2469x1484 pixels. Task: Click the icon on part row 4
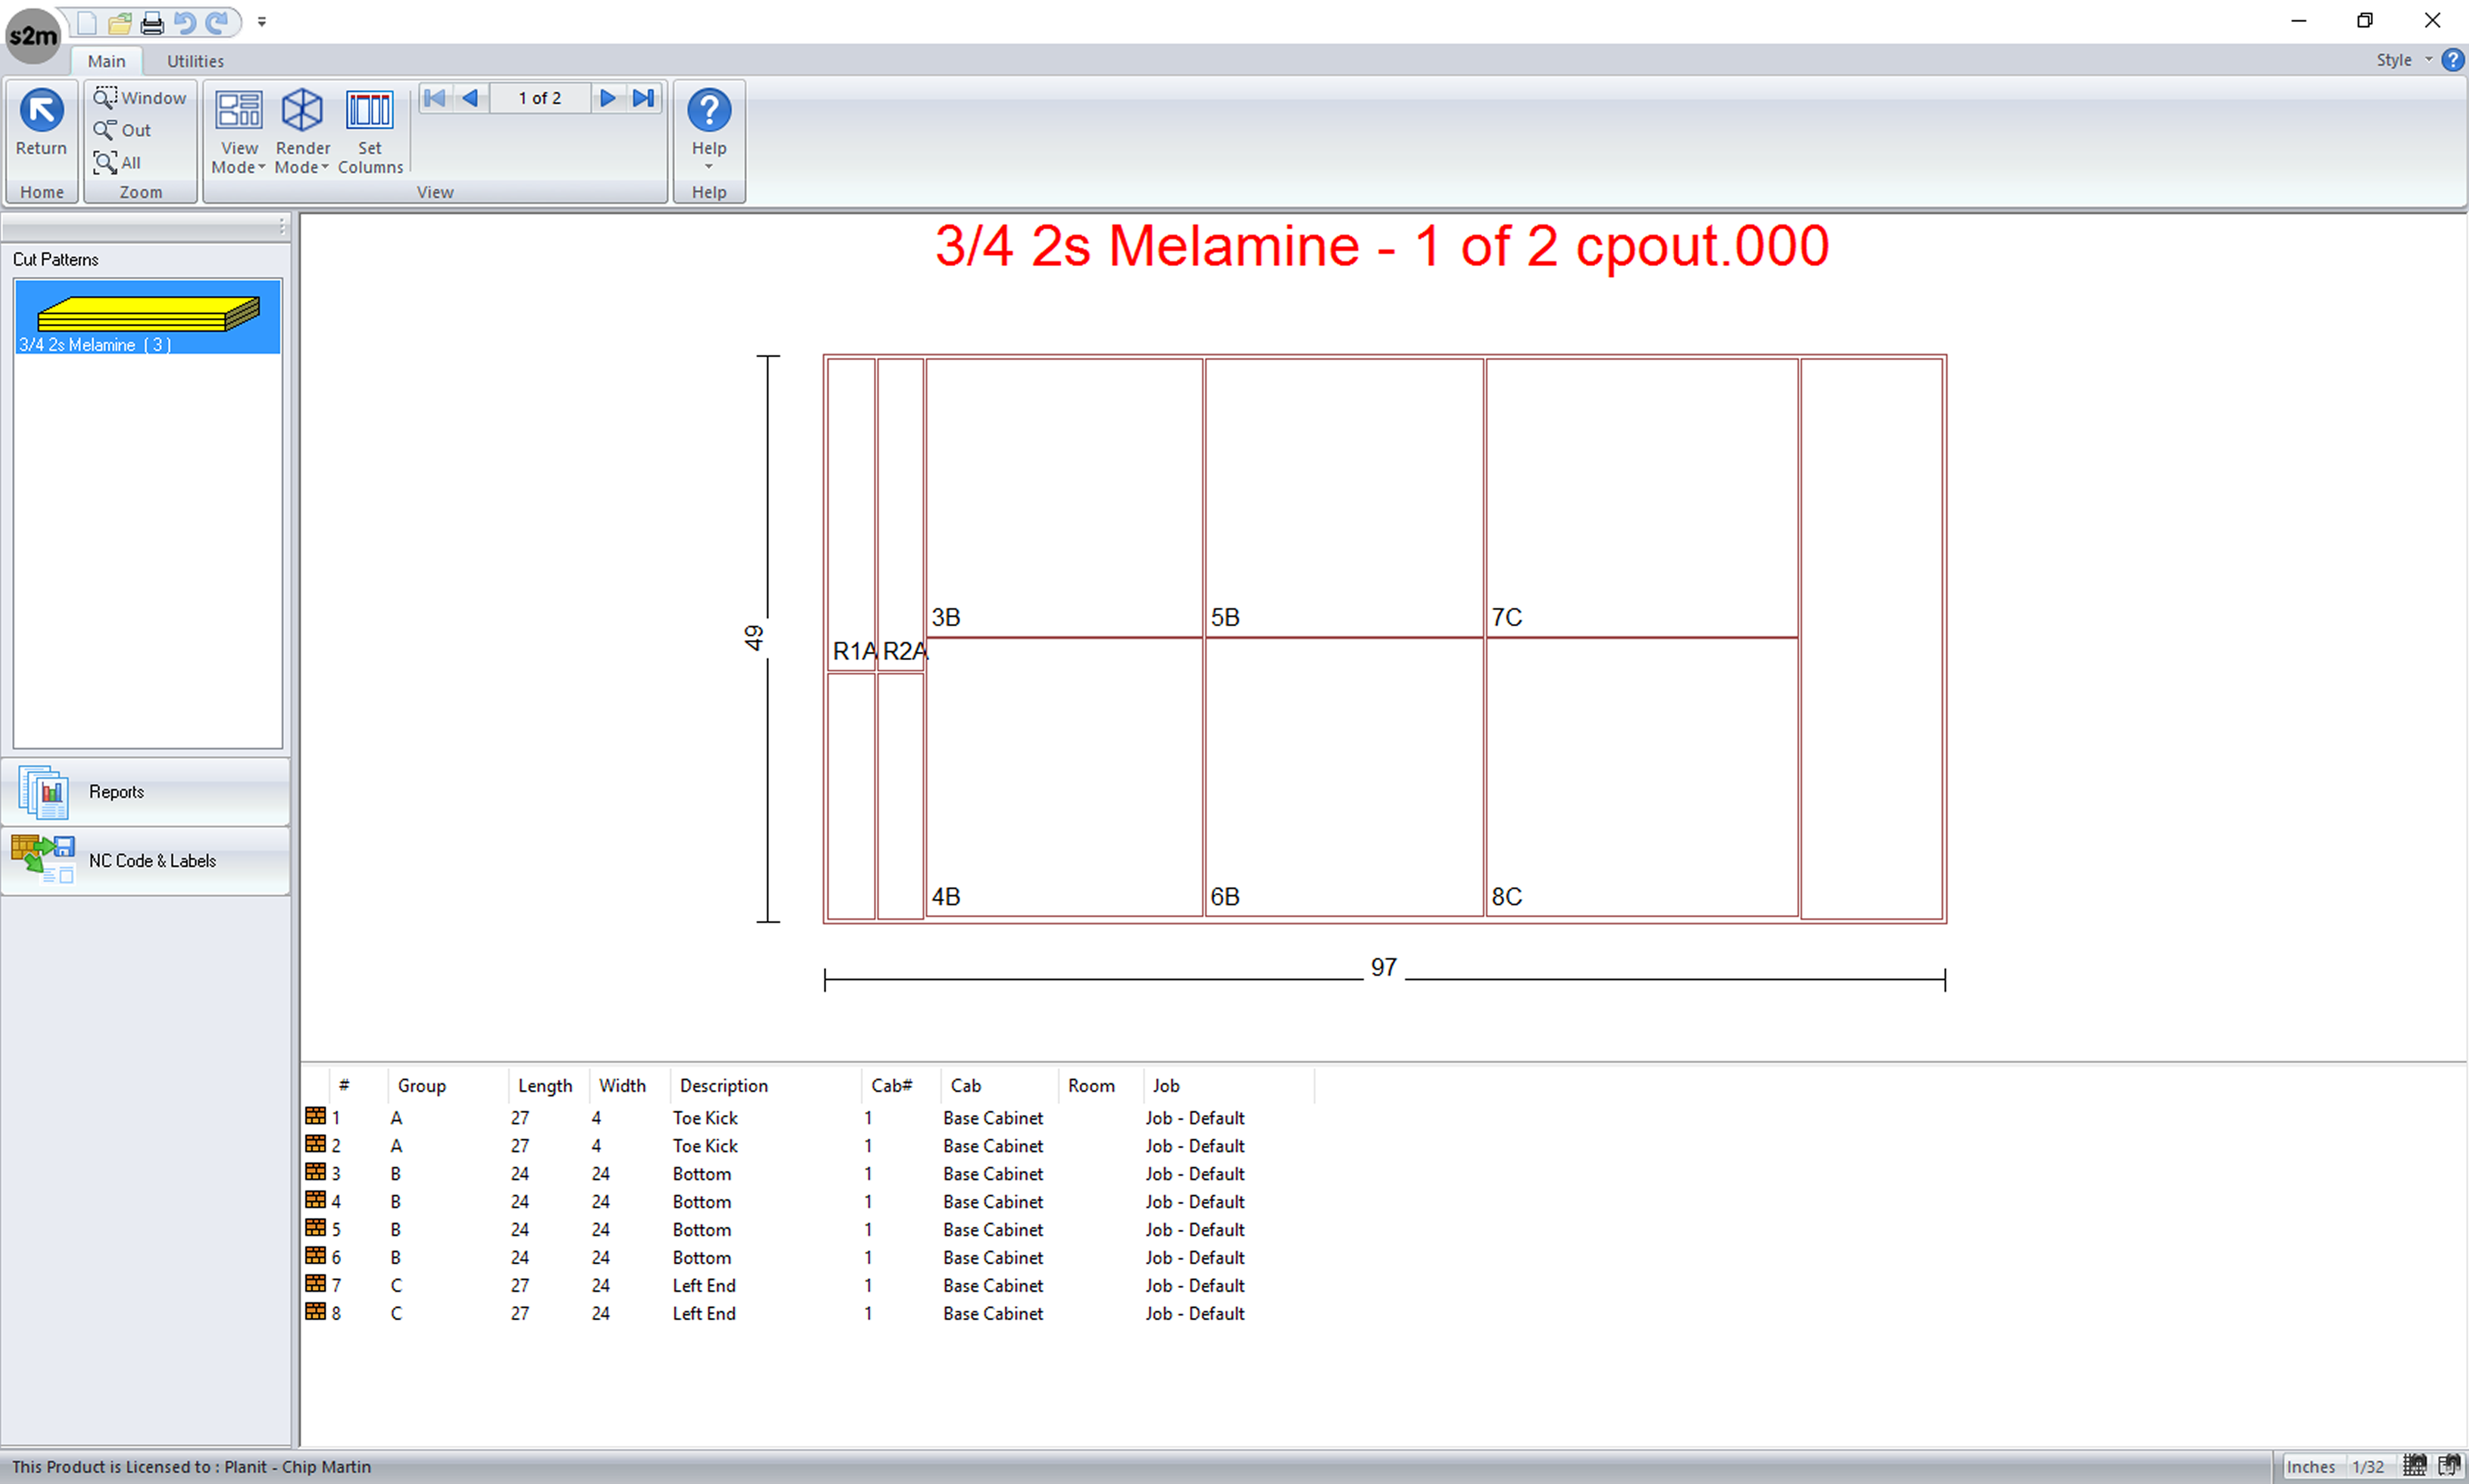click(x=316, y=1200)
